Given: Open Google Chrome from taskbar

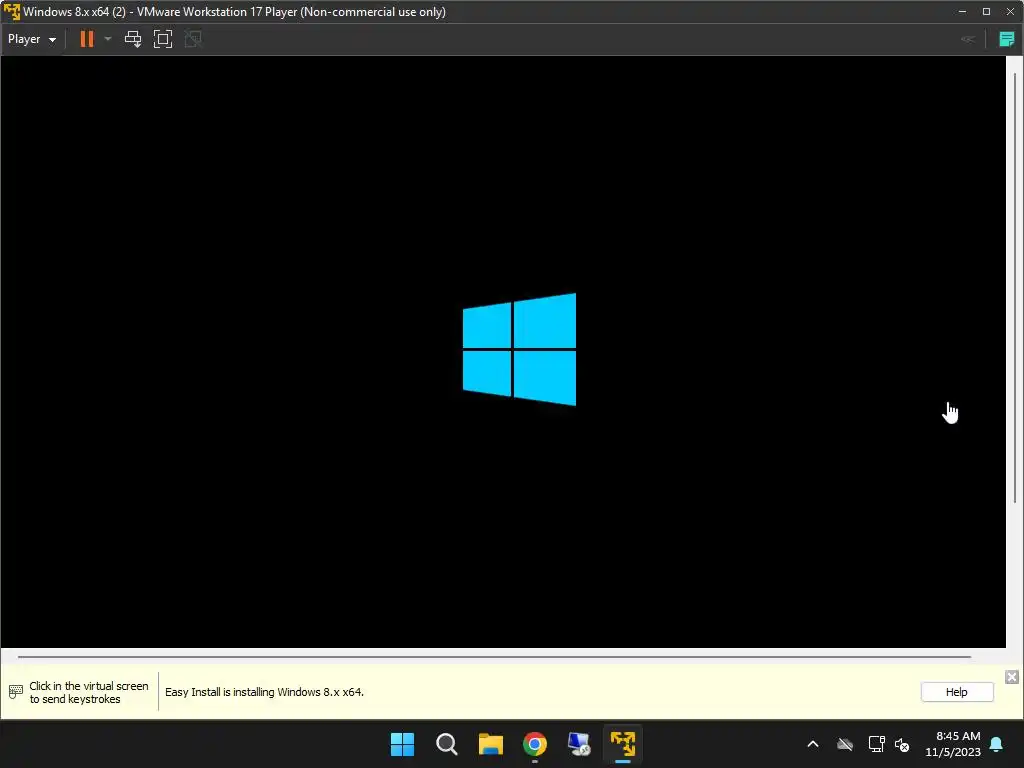Looking at the screenshot, I should [535, 744].
